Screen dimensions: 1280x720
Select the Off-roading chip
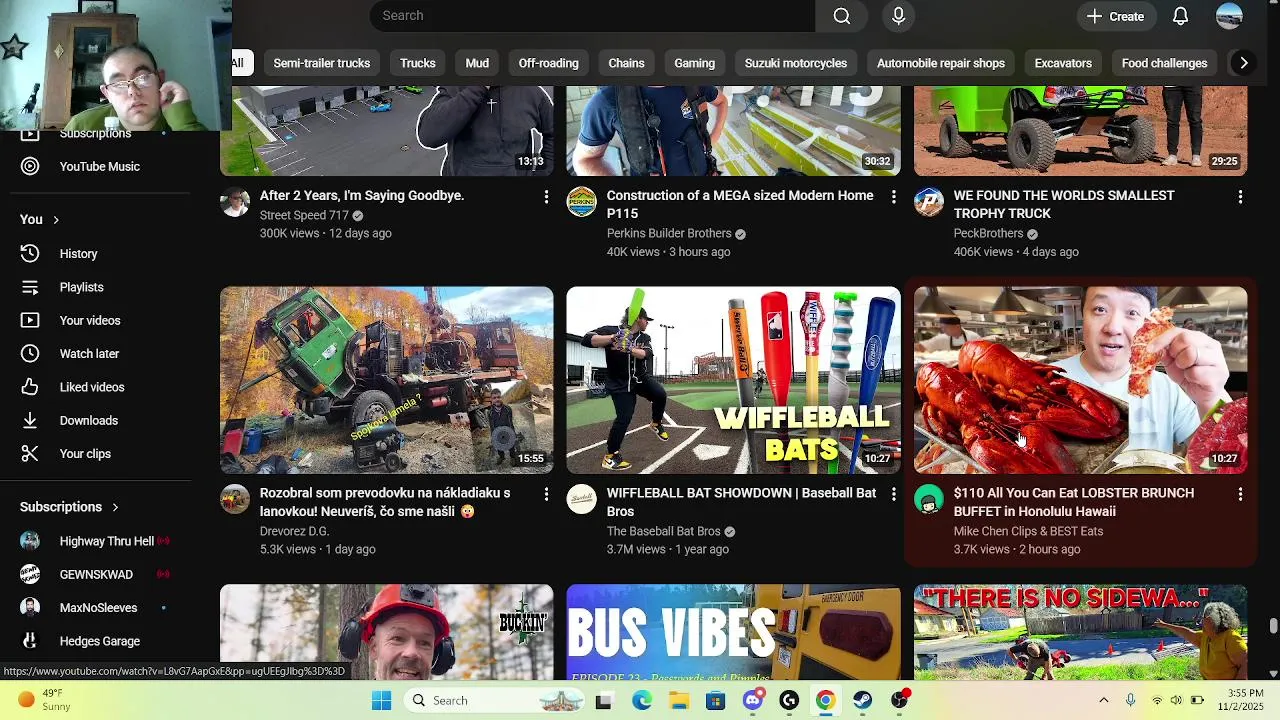click(548, 63)
